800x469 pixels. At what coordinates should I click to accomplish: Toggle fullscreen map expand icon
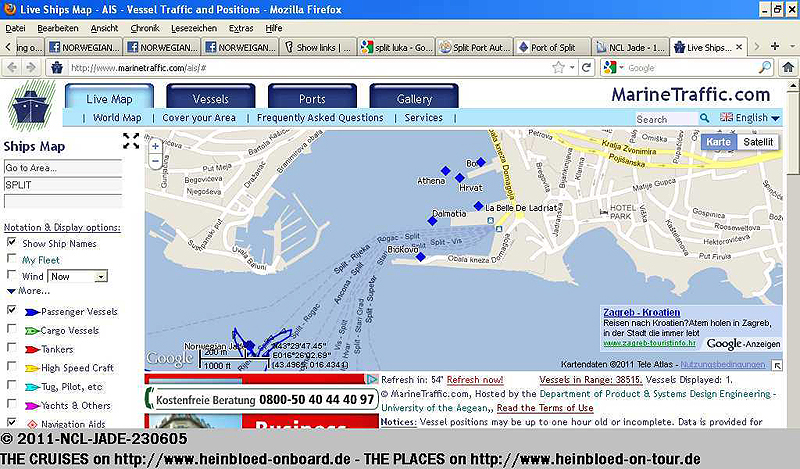131,141
